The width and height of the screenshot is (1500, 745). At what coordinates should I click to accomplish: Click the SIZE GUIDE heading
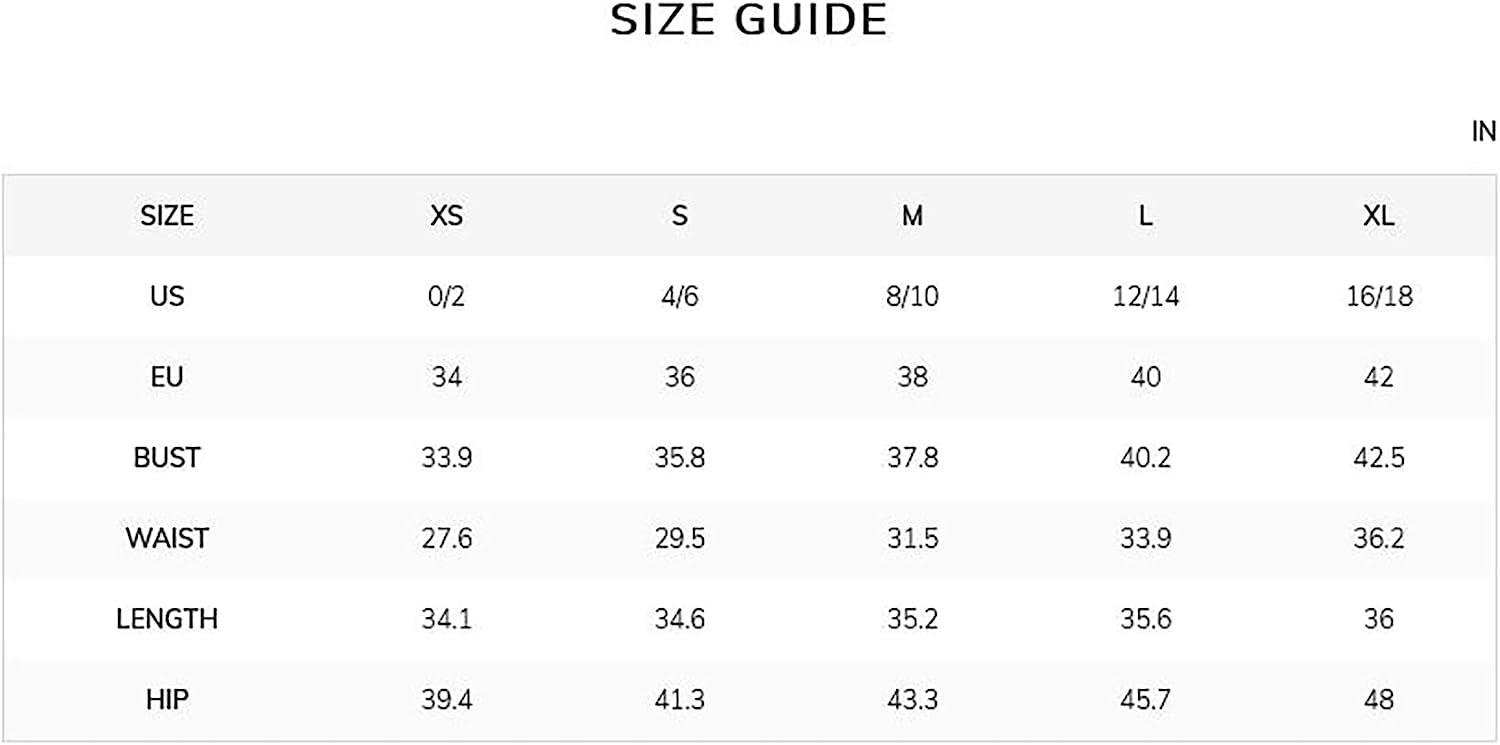pyautogui.click(x=749, y=21)
